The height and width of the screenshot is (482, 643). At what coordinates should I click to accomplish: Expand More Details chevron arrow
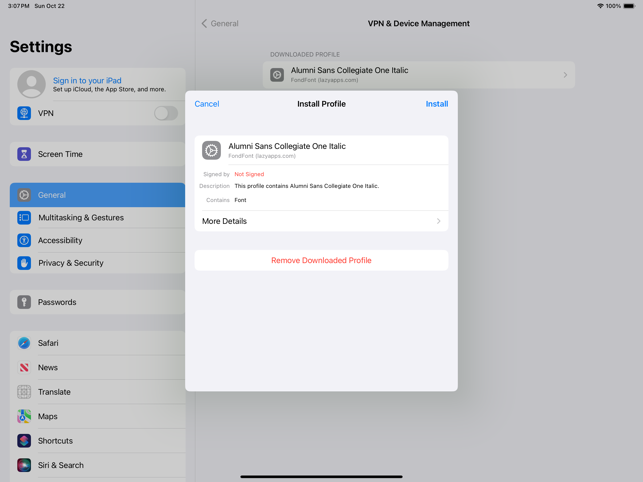coord(438,221)
